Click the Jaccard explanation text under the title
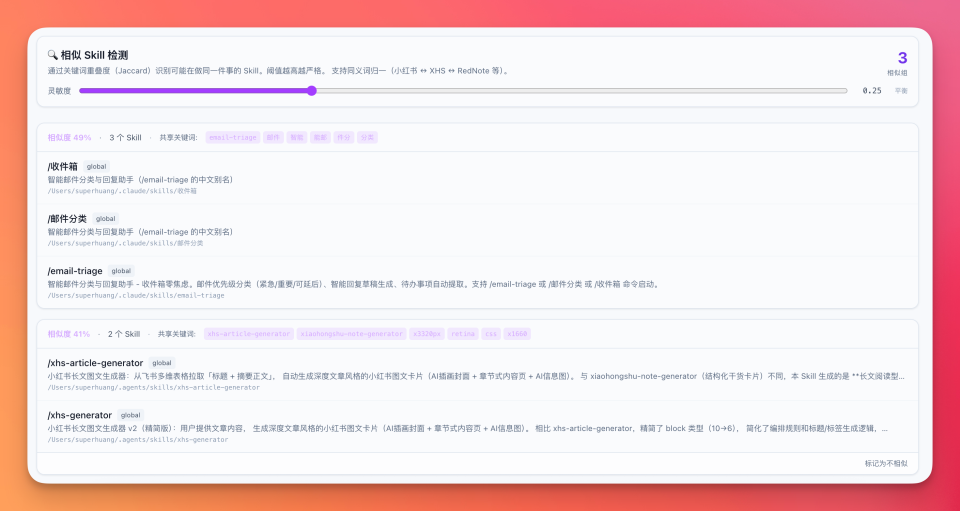The width and height of the screenshot is (960, 511). tap(279, 71)
